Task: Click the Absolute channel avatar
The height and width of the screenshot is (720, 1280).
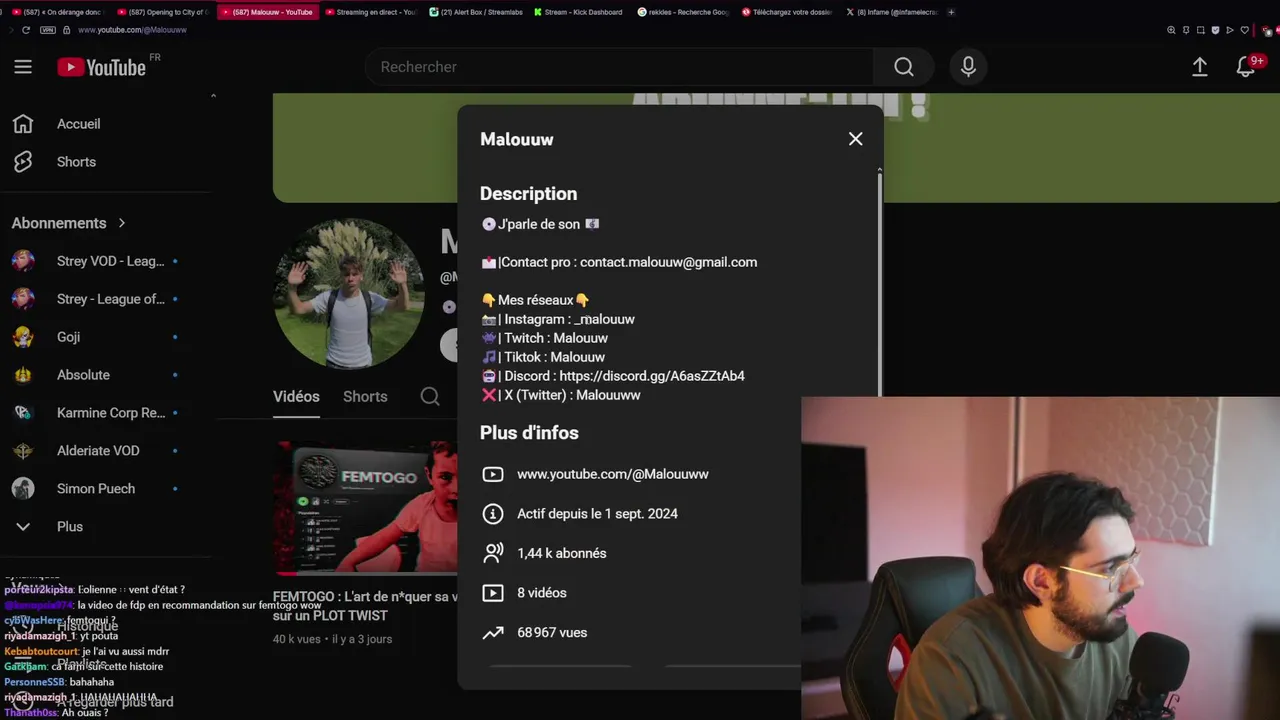Action: tap(23, 375)
